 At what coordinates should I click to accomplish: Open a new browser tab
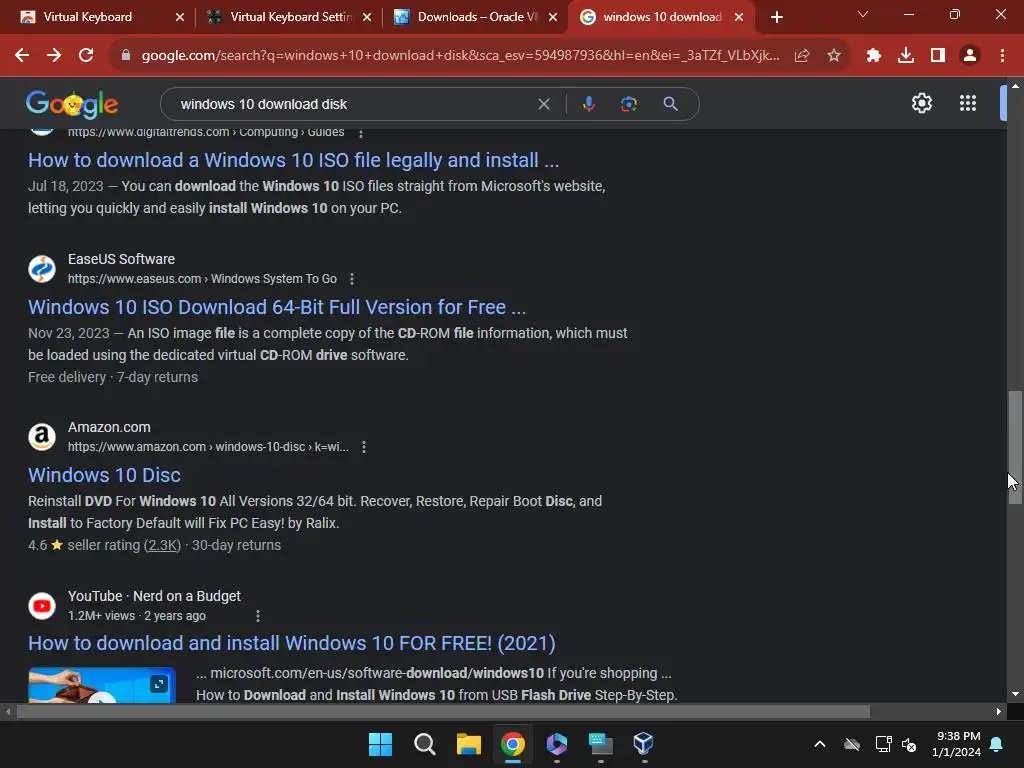776,18
